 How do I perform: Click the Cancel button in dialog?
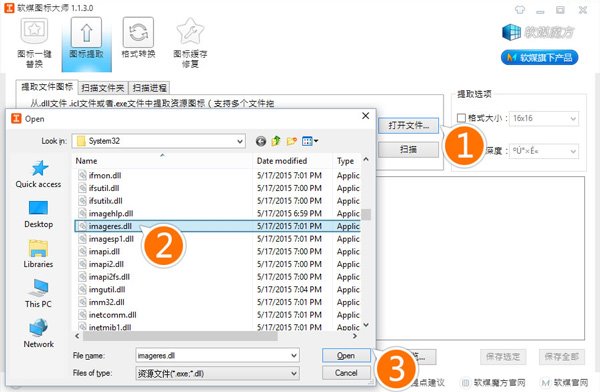[346, 373]
